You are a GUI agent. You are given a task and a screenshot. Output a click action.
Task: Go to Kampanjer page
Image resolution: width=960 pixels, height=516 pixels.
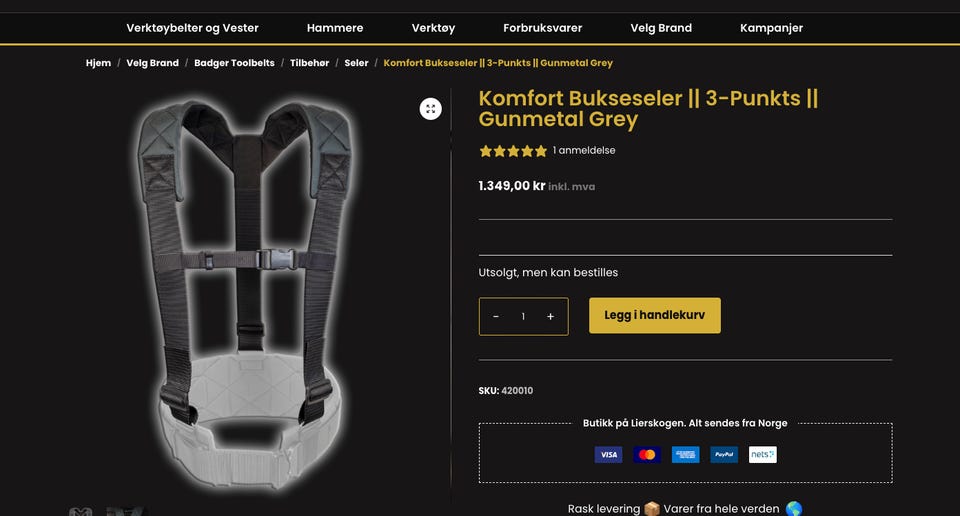771,28
